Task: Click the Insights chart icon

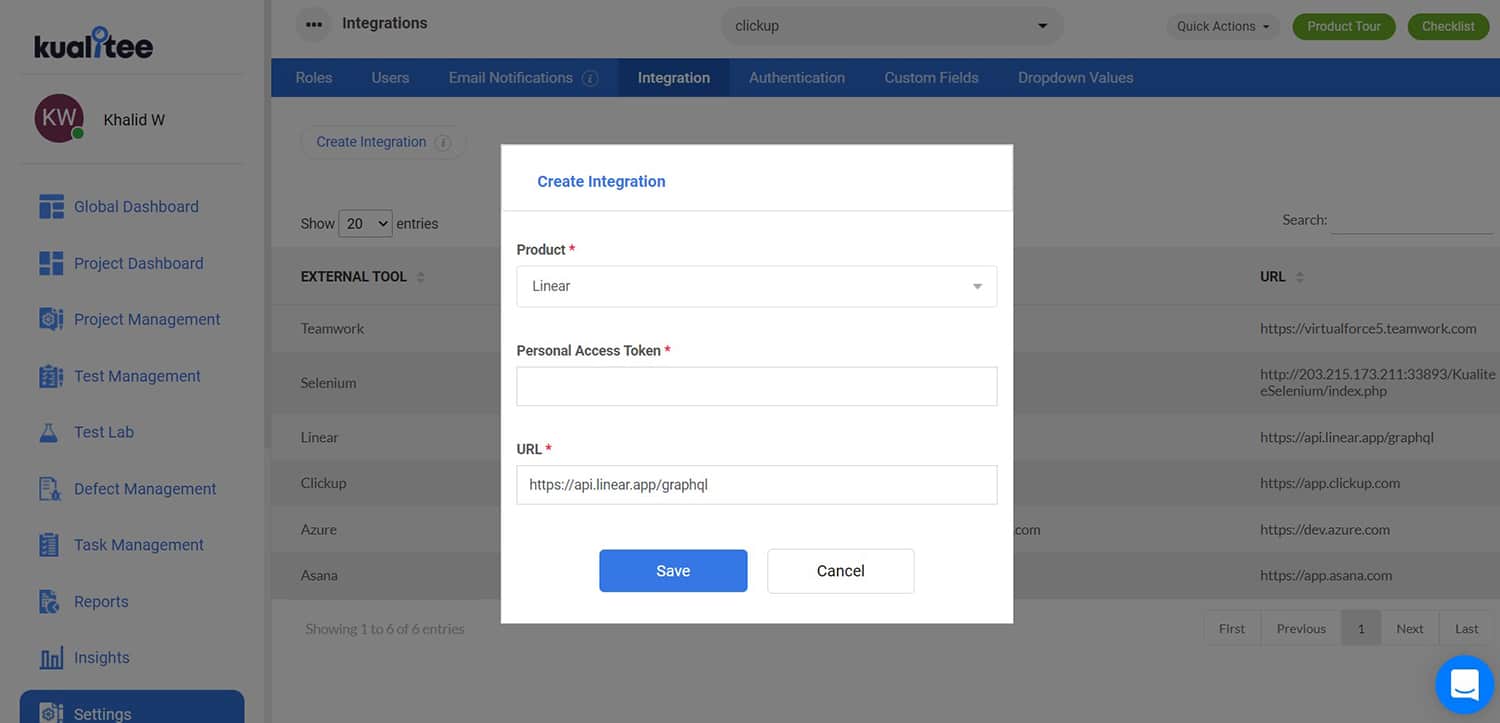Action: pyautogui.click(x=51, y=658)
